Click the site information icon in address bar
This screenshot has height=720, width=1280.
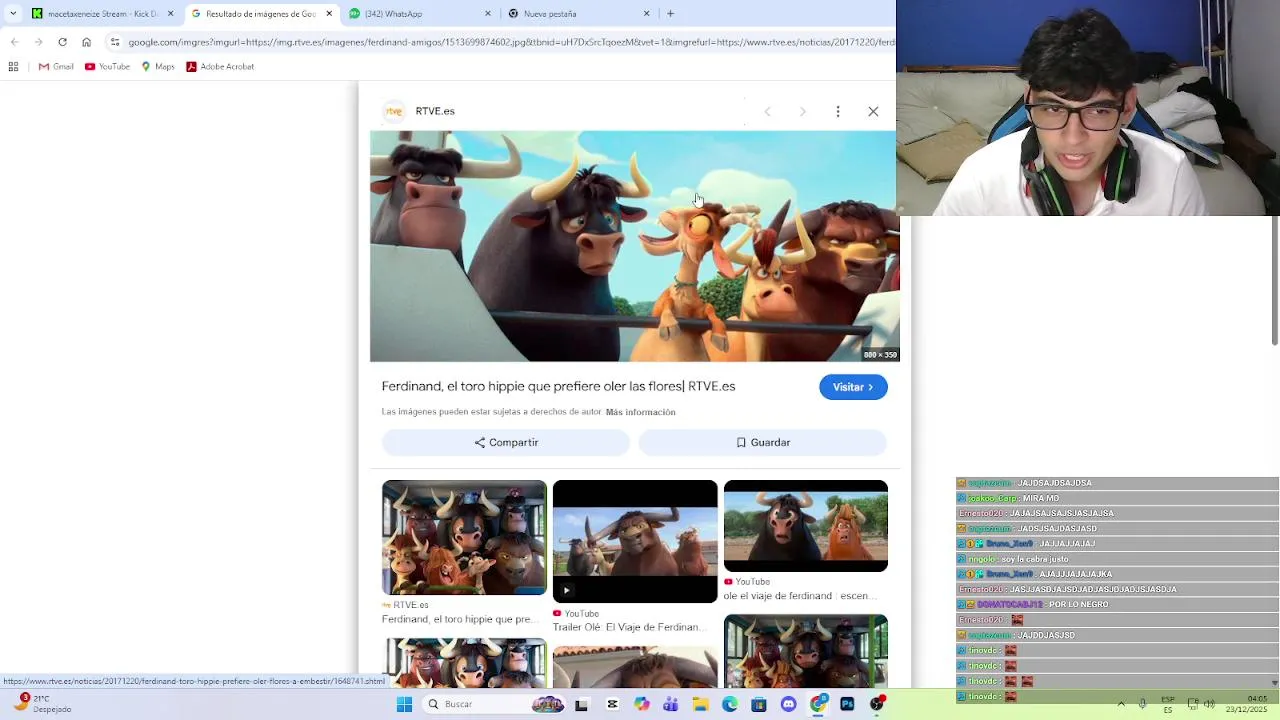click(115, 42)
